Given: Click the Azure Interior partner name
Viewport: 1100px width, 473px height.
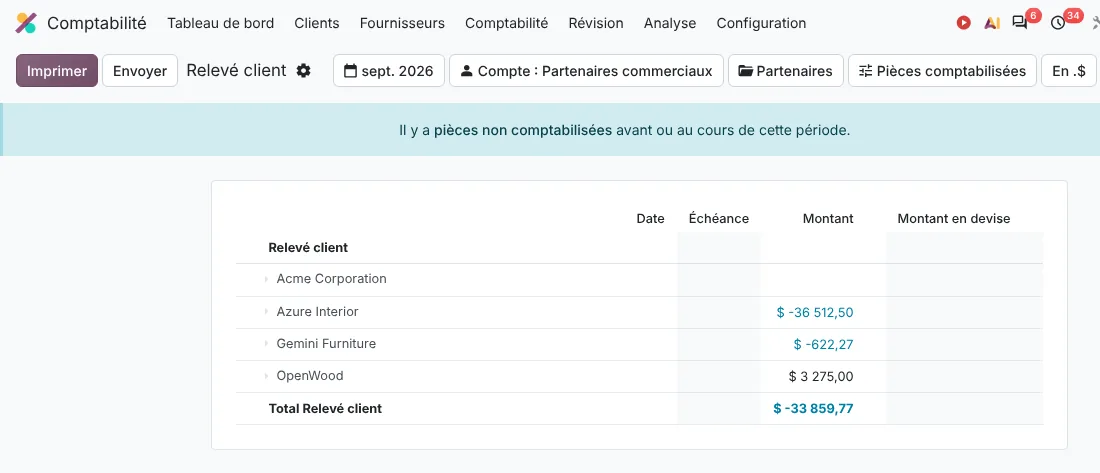Looking at the screenshot, I should 317,311.
